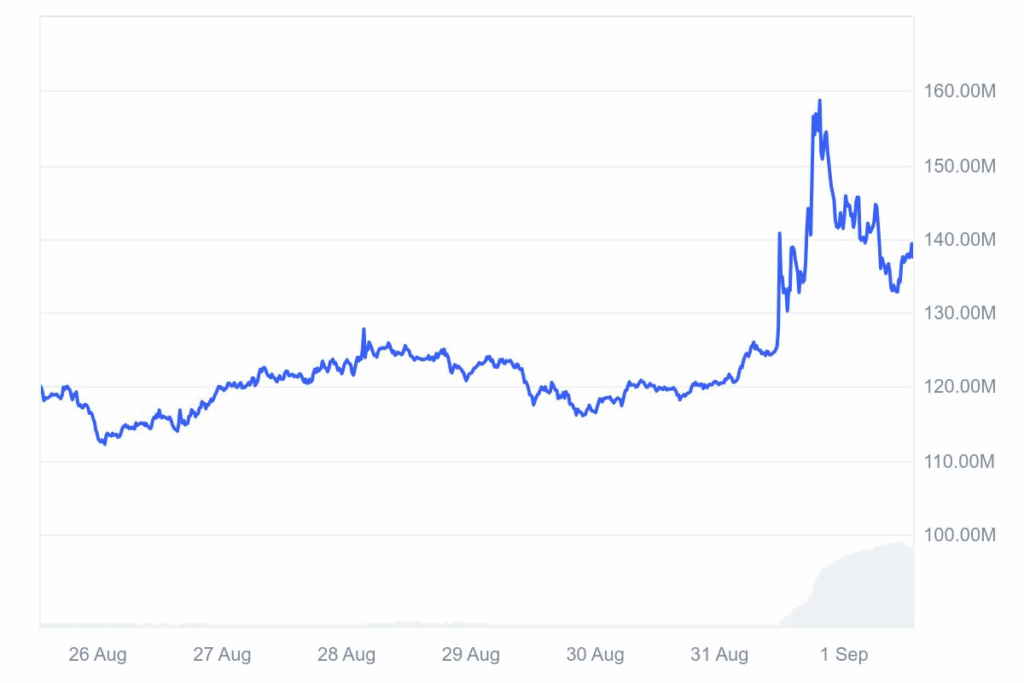Click the 100.00M value label
1024x683 pixels.
pyautogui.click(x=959, y=535)
